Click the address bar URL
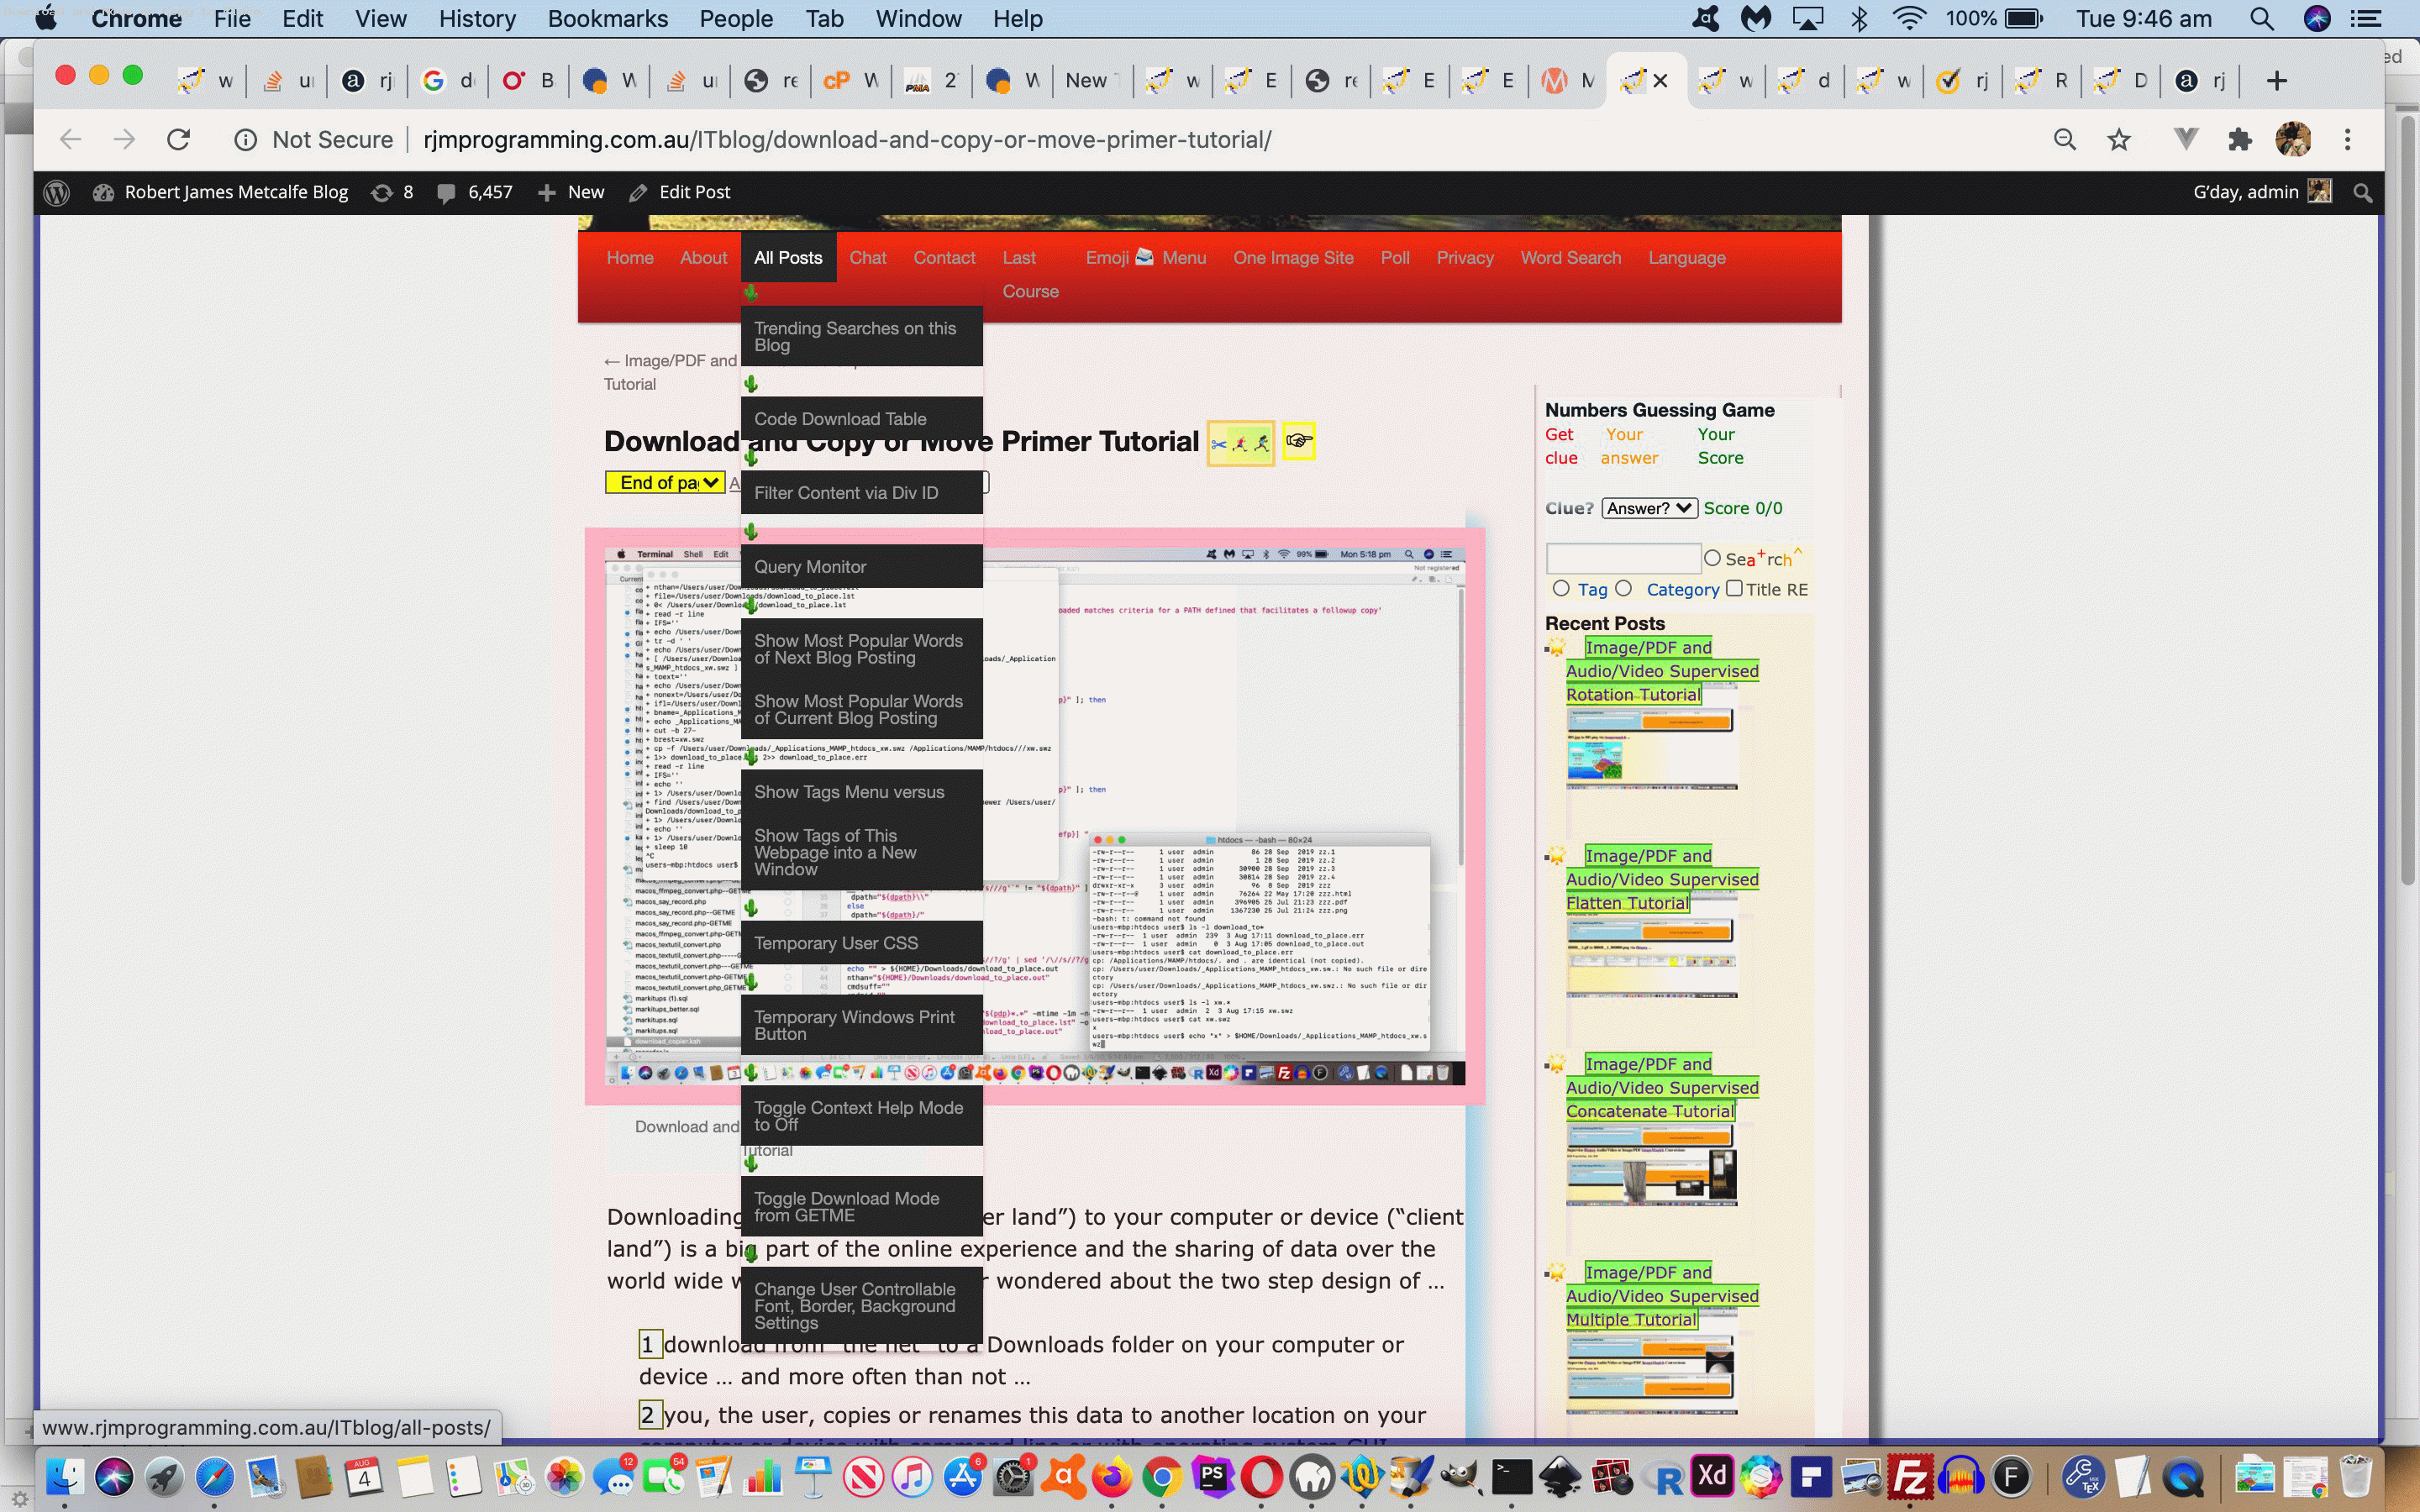 coord(846,140)
